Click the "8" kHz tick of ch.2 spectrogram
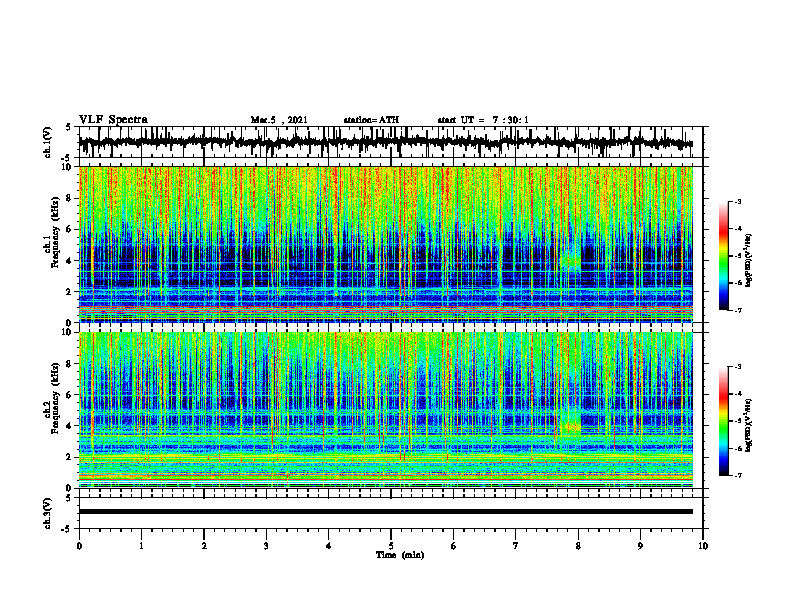Viewport: 792px width, 612px height. click(x=69, y=364)
